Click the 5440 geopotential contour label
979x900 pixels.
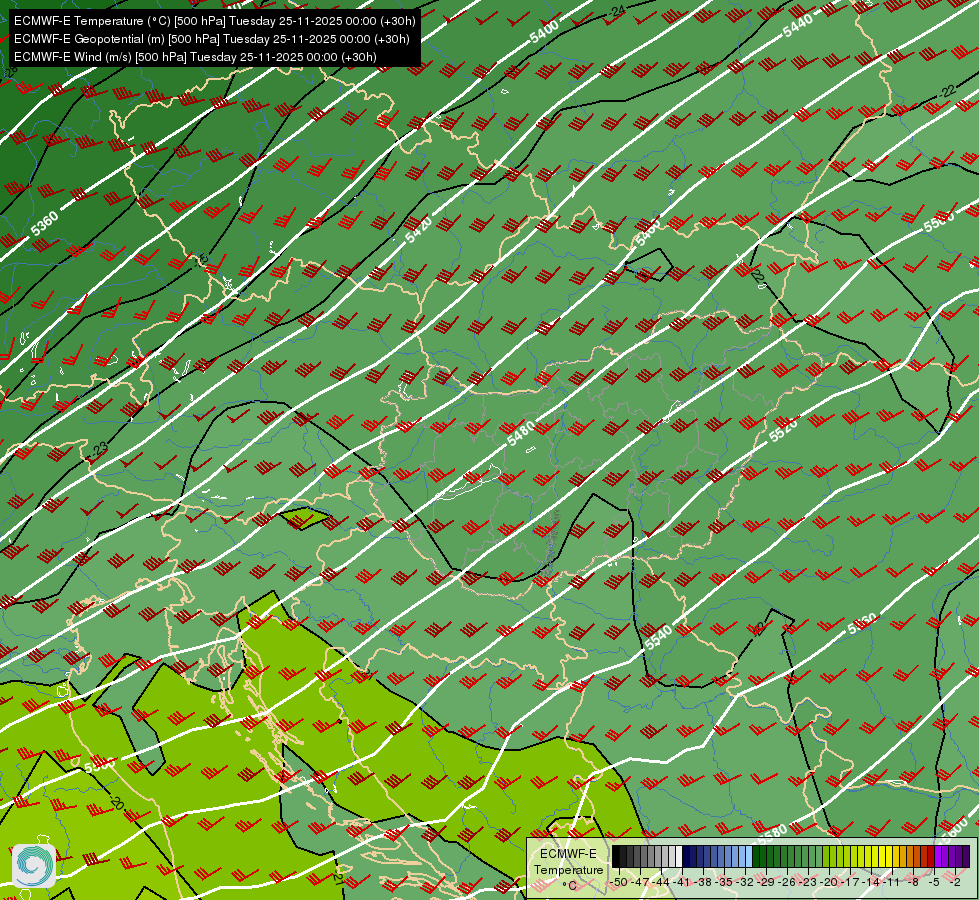797,26
